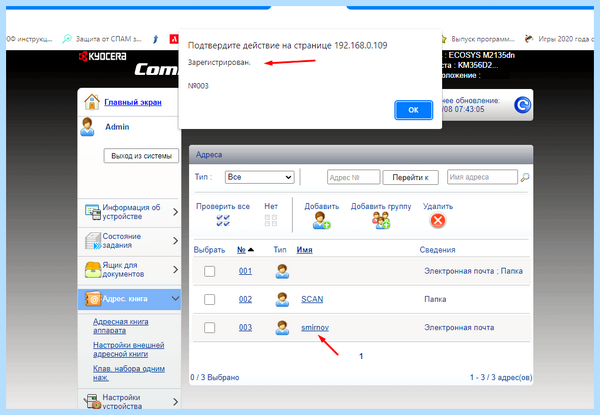The width and height of the screenshot is (600, 415).
Task: Click Проверить все check-all icon
Action: pos(223,221)
